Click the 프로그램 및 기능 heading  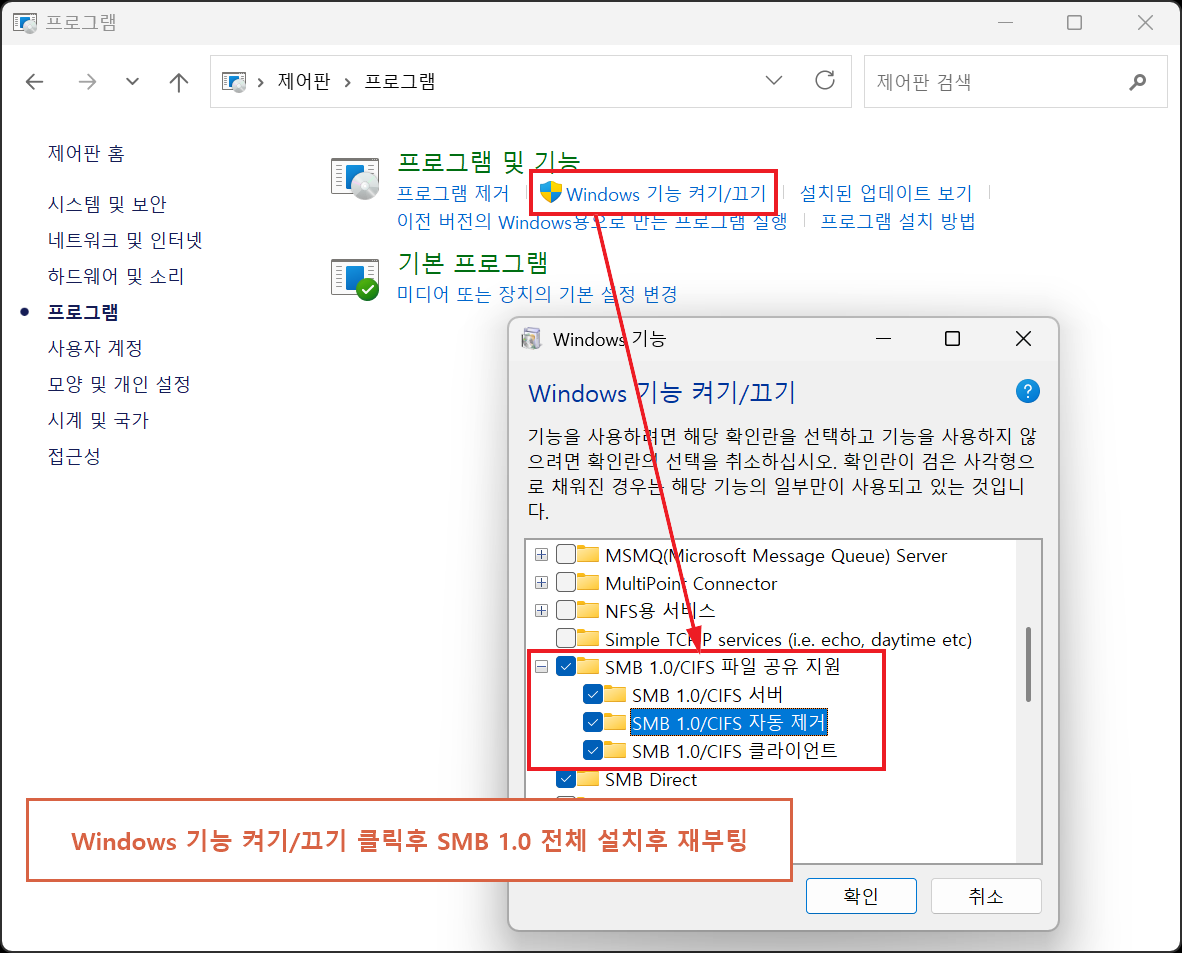coord(488,160)
